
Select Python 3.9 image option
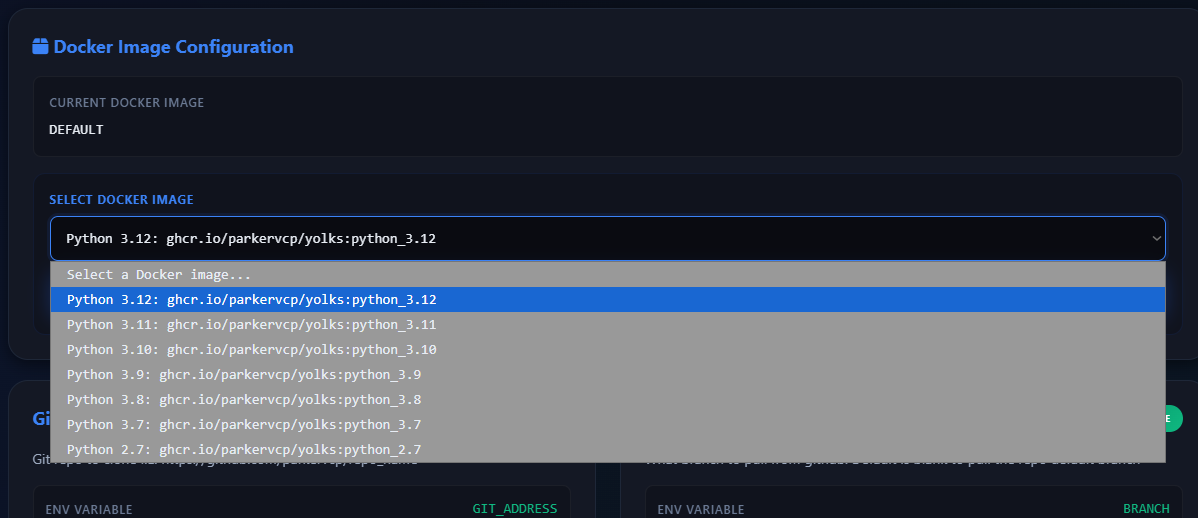tap(607, 374)
